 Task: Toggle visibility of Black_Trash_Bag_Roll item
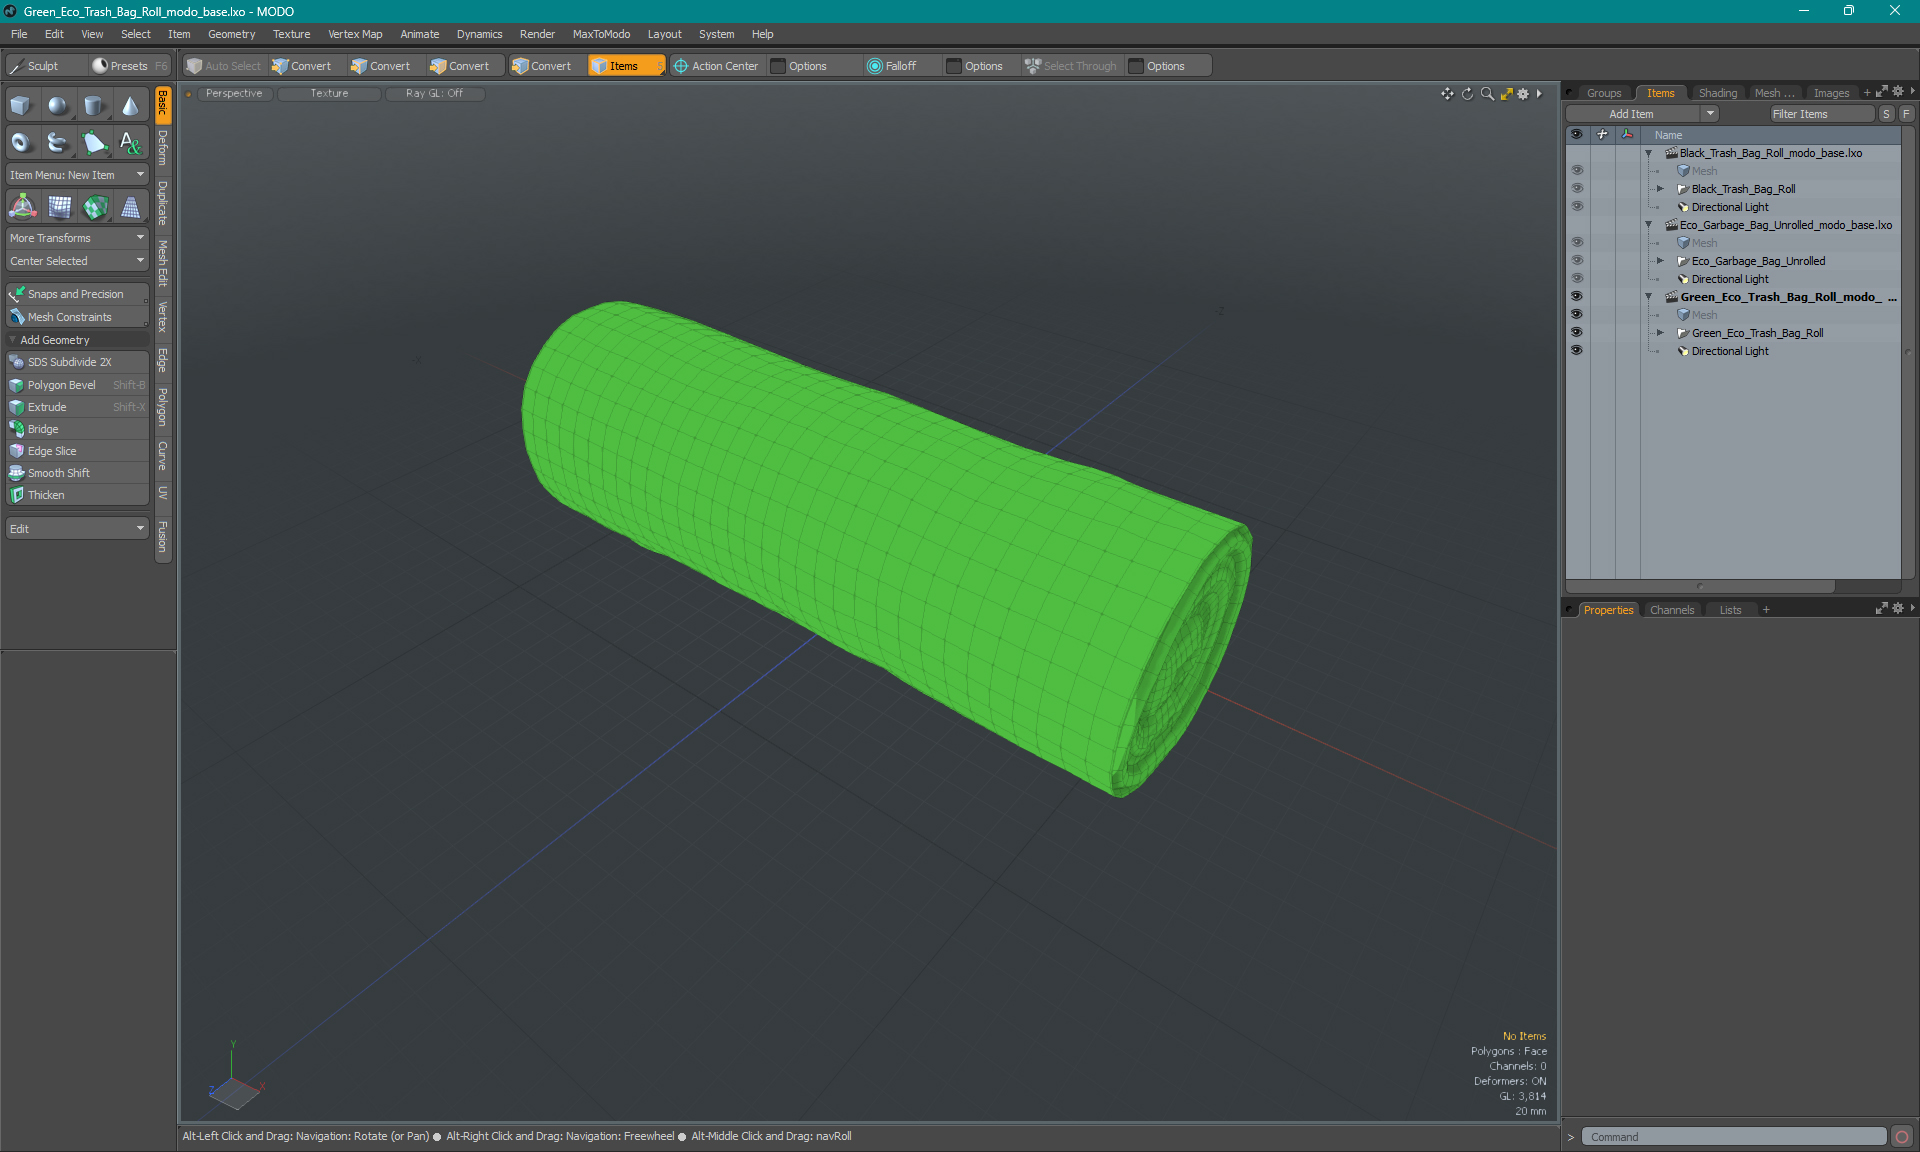point(1576,188)
